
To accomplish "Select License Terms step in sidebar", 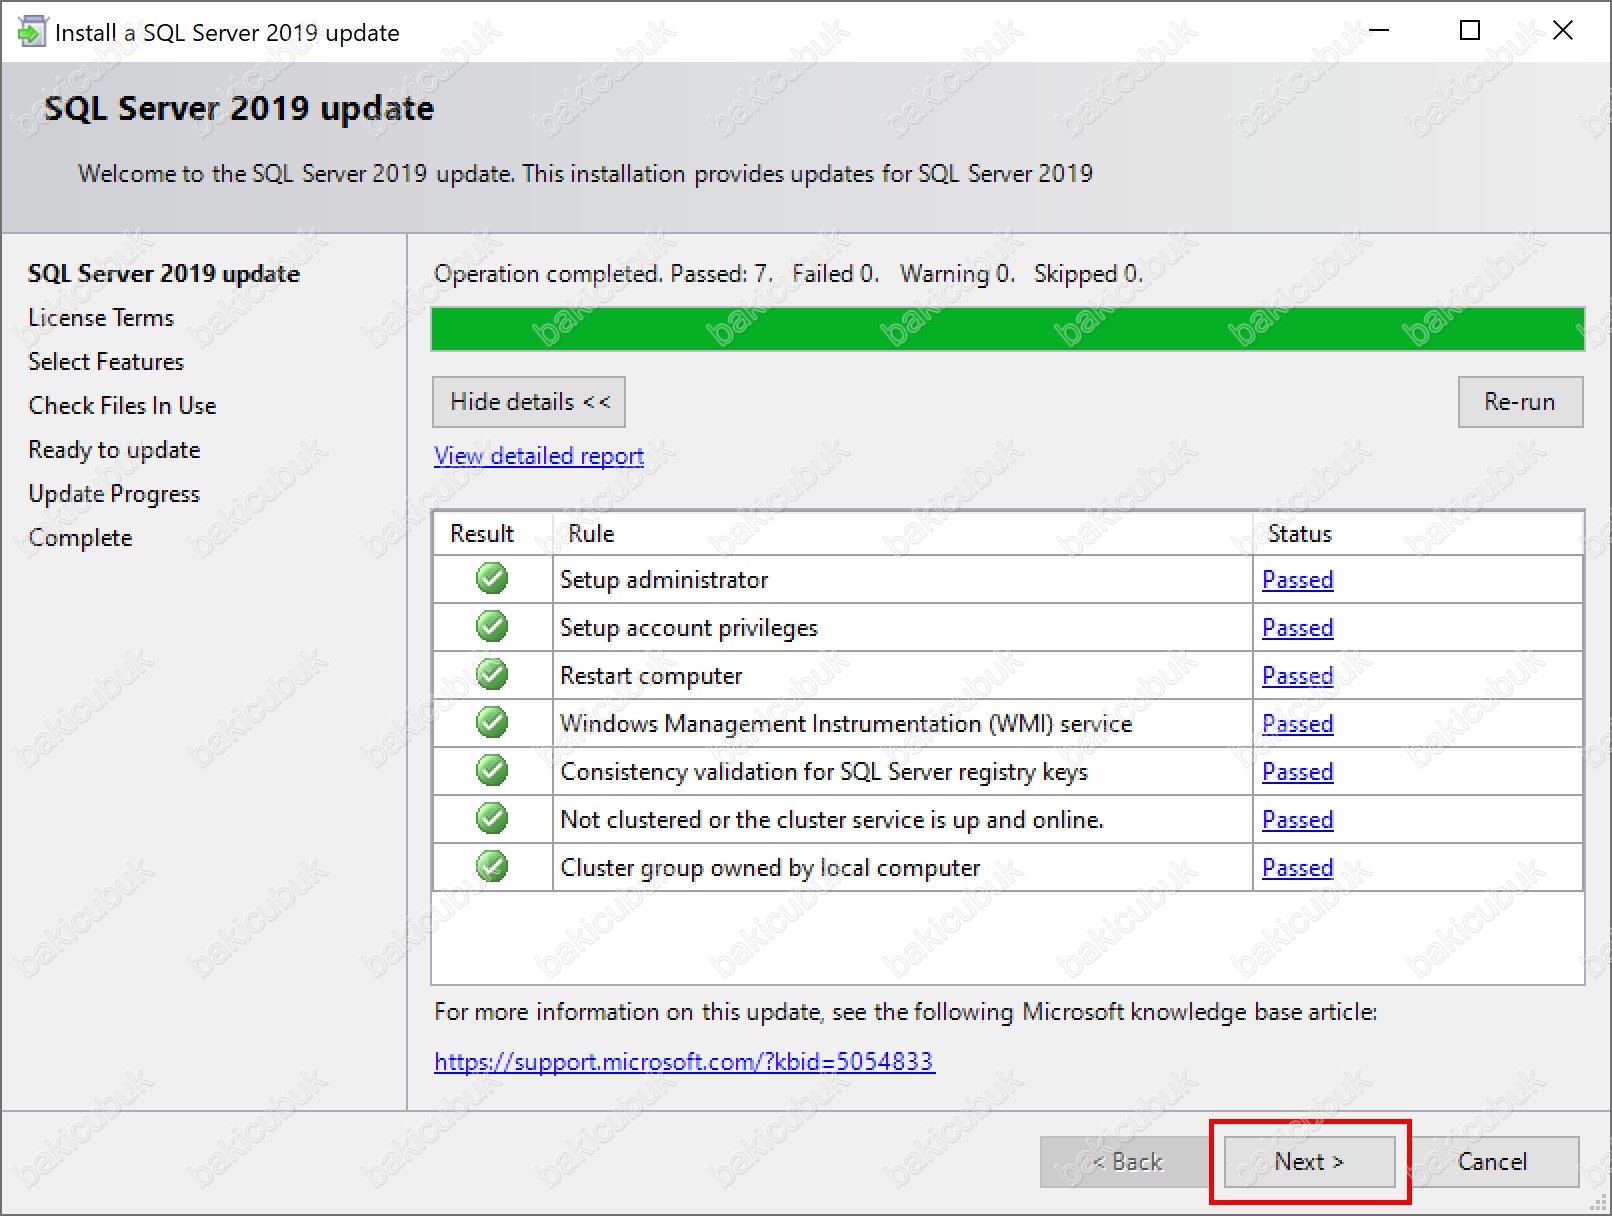I will 101,318.
